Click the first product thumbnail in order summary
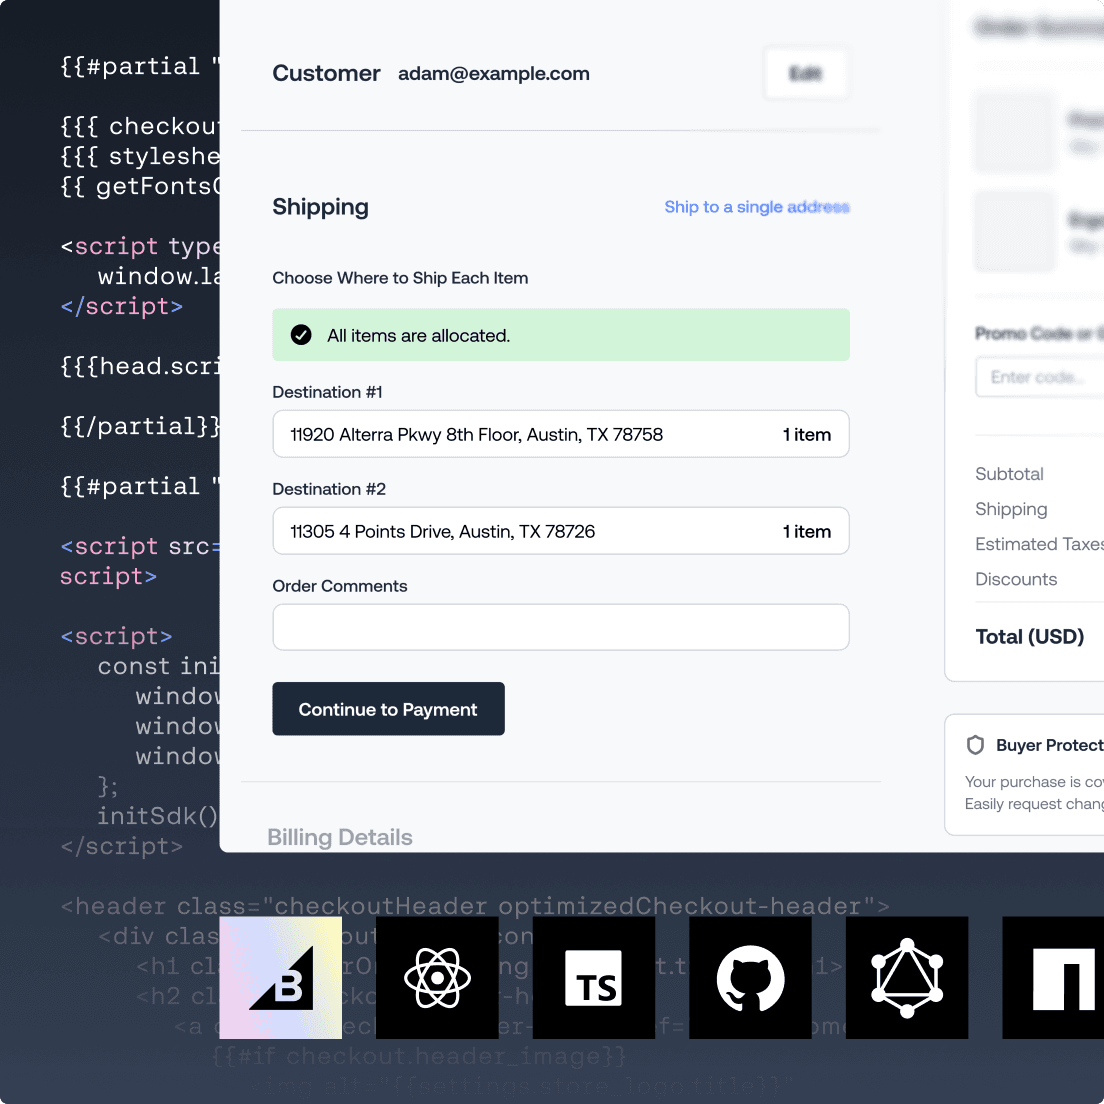The image size is (1104, 1104). click(x=1015, y=132)
